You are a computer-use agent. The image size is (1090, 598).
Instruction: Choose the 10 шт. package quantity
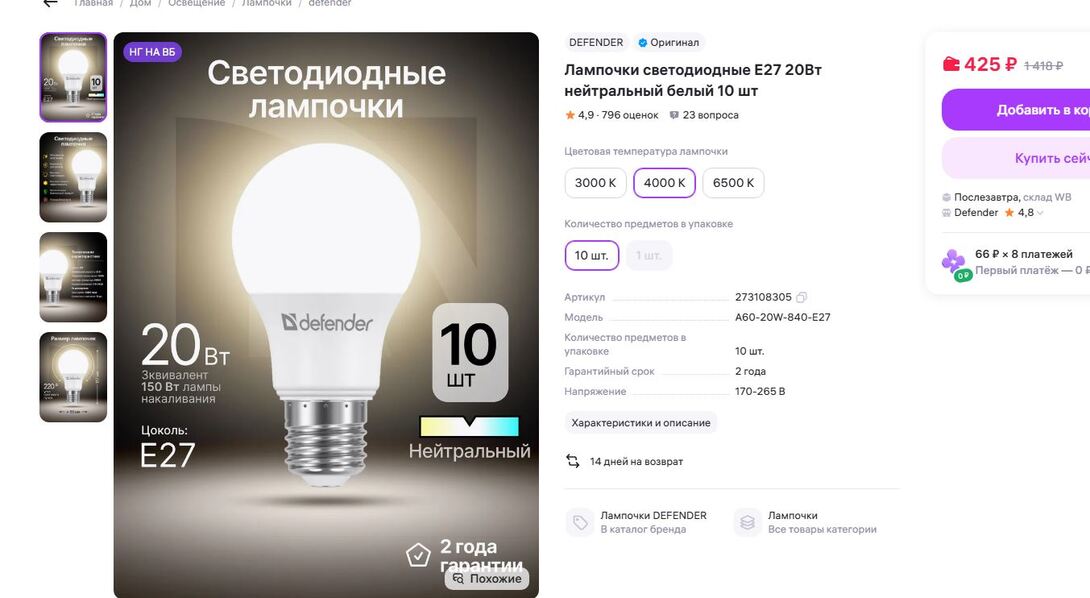(x=592, y=255)
